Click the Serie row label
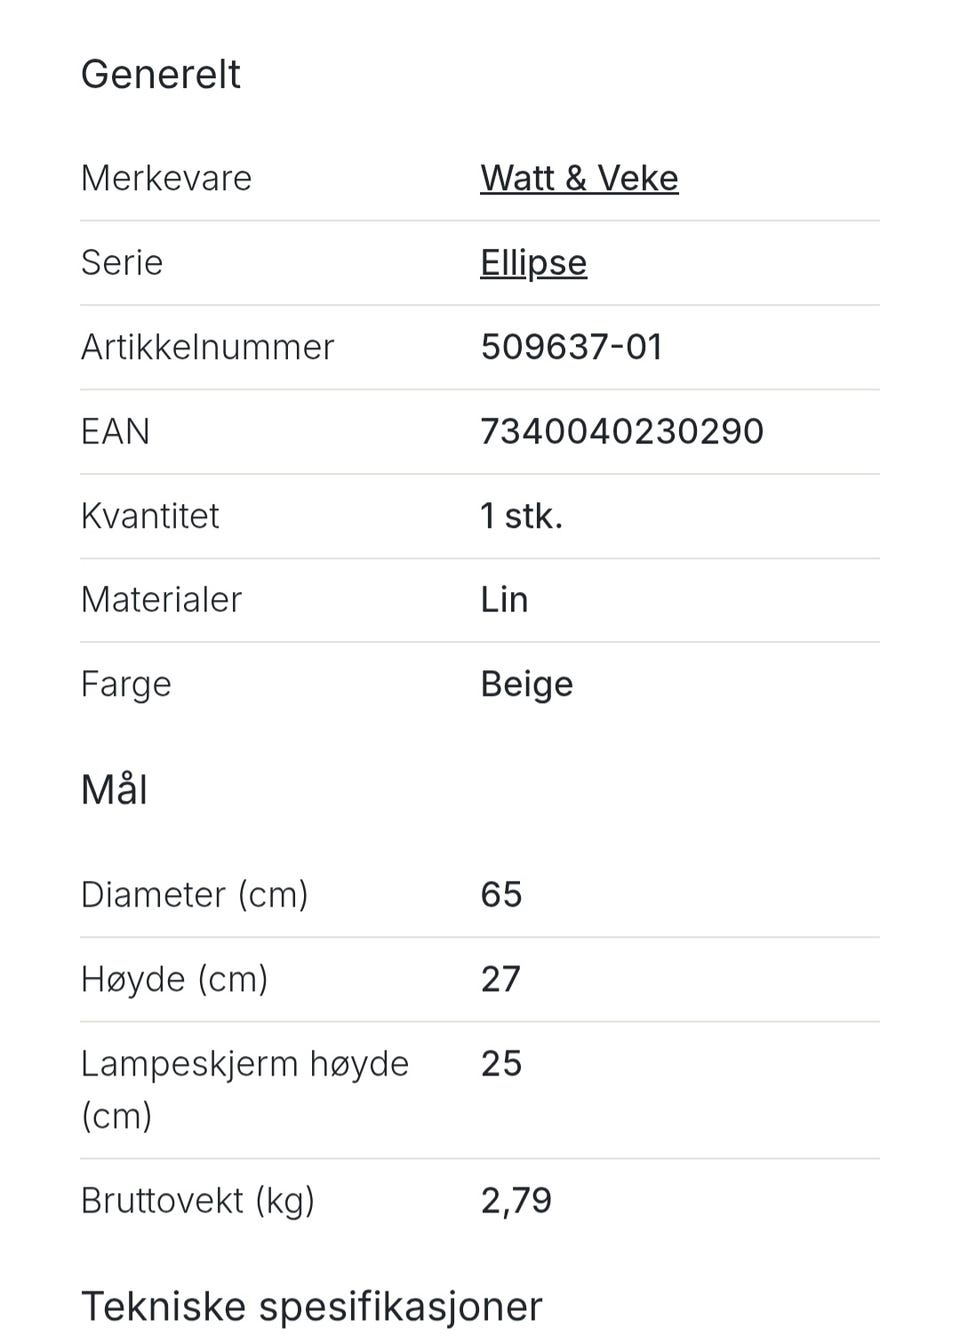The height and width of the screenshot is (1344, 960). pos(121,262)
